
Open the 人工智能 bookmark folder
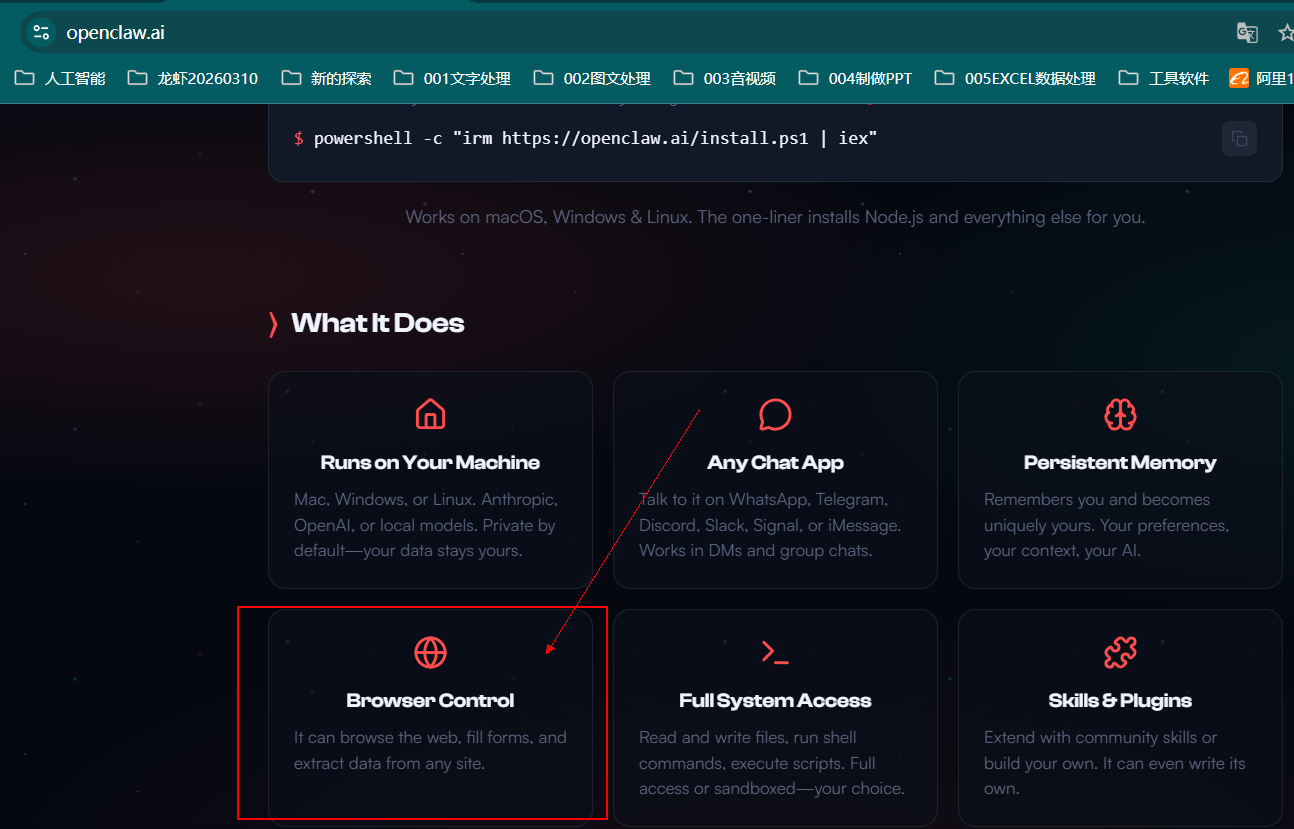coord(60,78)
